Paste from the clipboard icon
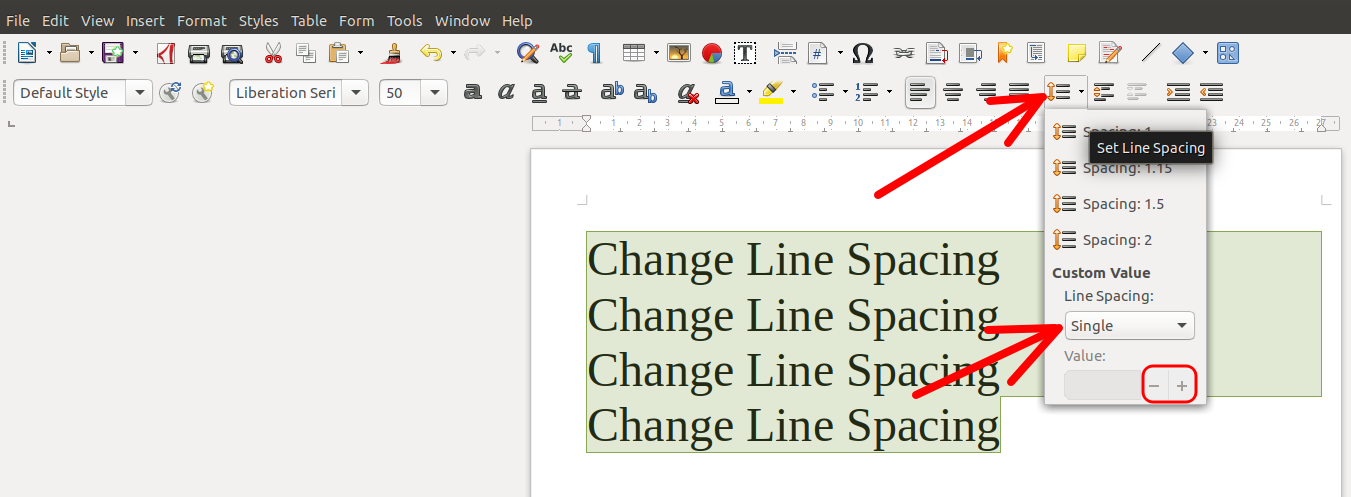The height and width of the screenshot is (497, 1351). [339, 52]
